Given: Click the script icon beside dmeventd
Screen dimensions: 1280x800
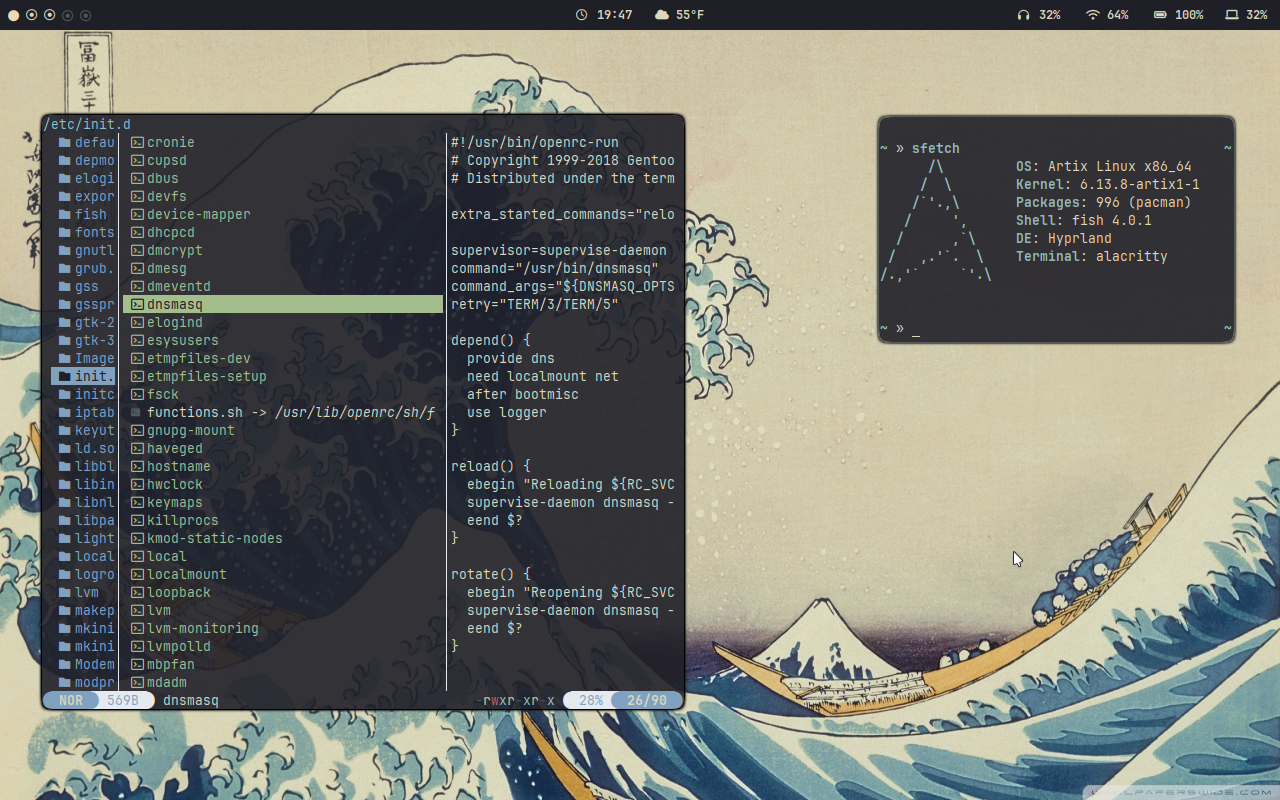Looking at the screenshot, I should pyautogui.click(x=137, y=286).
